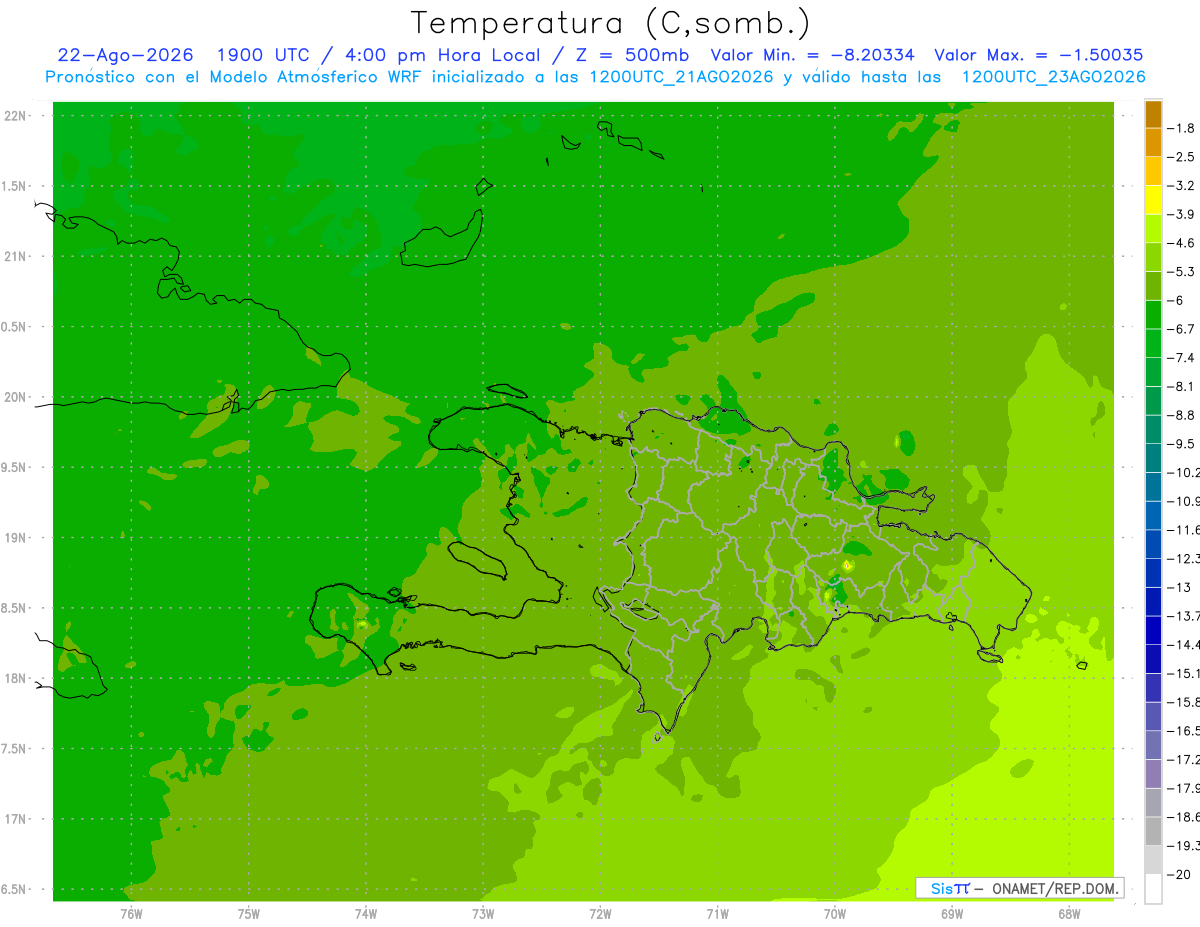Click the "68W" longitude label
The width and height of the screenshot is (1200, 927).
point(1069,913)
